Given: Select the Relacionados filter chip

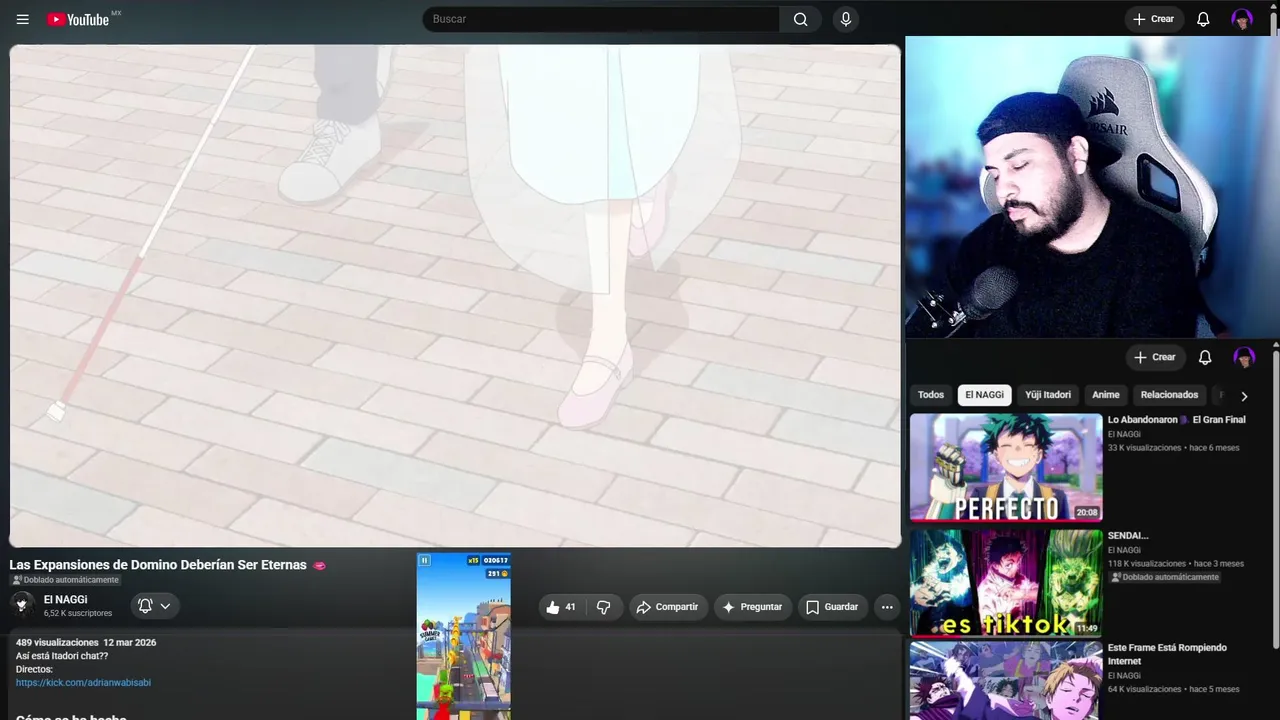Looking at the screenshot, I should tap(1169, 395).
